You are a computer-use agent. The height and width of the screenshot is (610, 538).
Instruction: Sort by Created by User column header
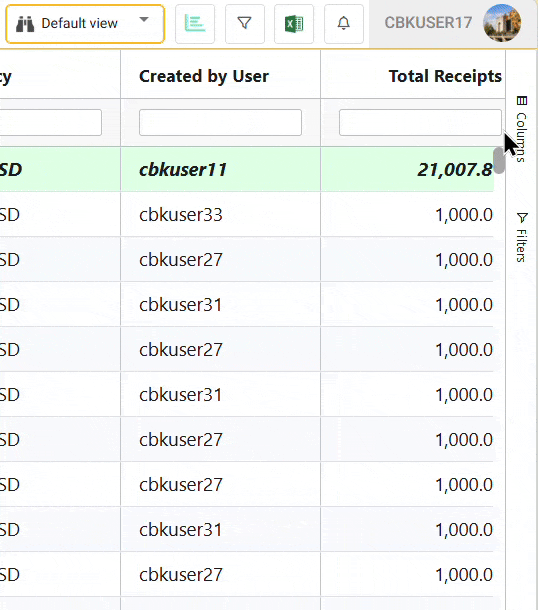204,76
